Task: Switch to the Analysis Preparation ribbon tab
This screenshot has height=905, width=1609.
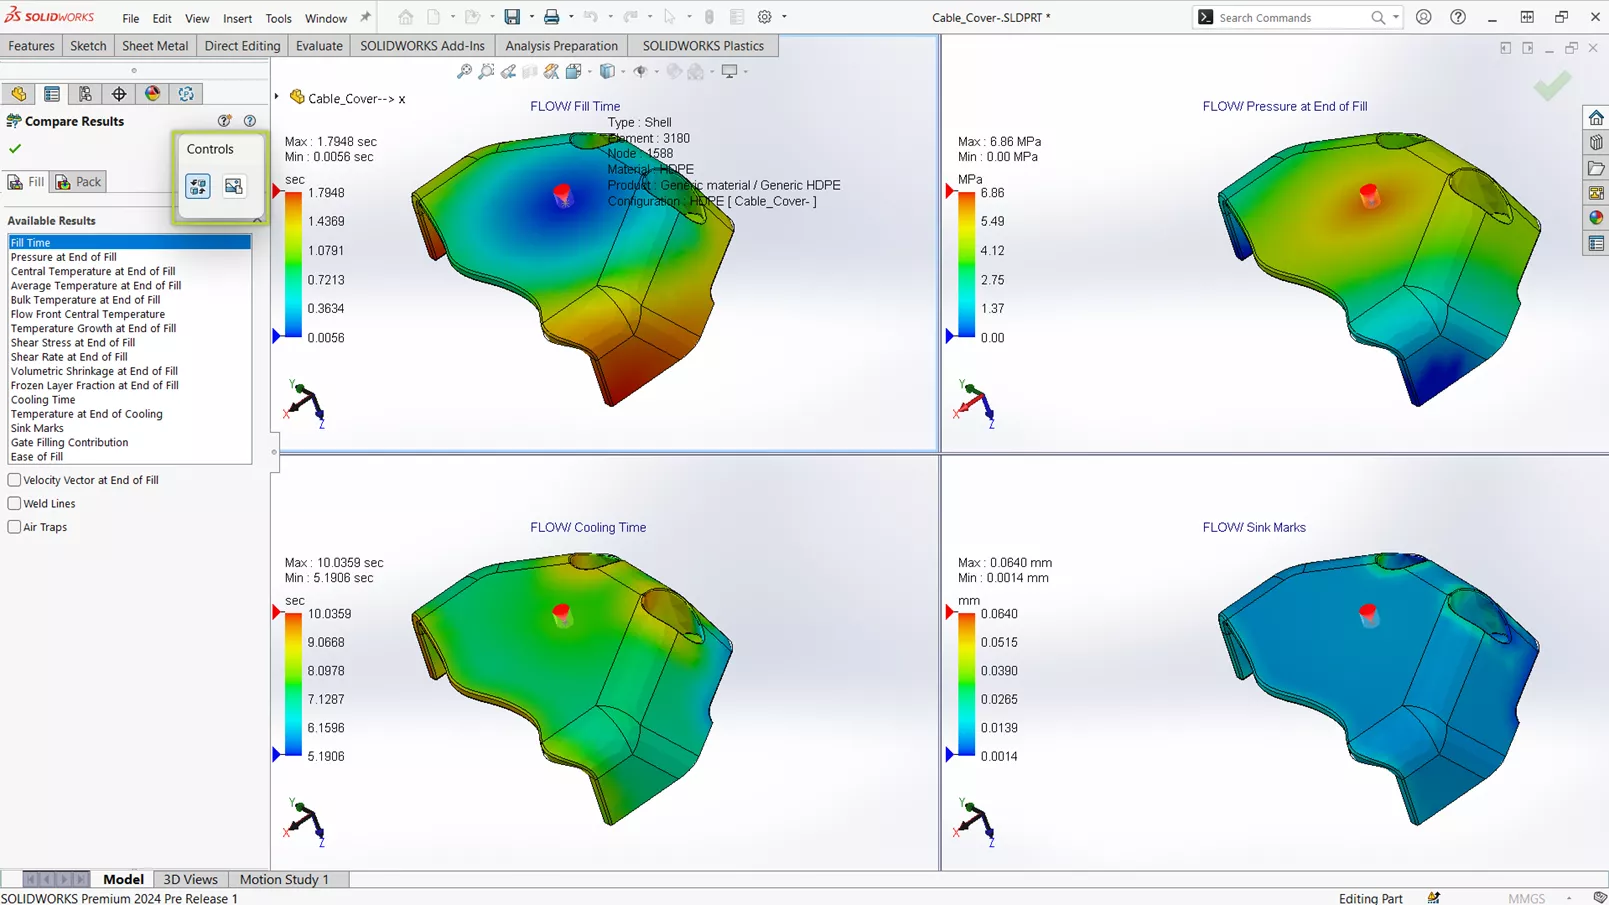Action: [x=561, y=46]
